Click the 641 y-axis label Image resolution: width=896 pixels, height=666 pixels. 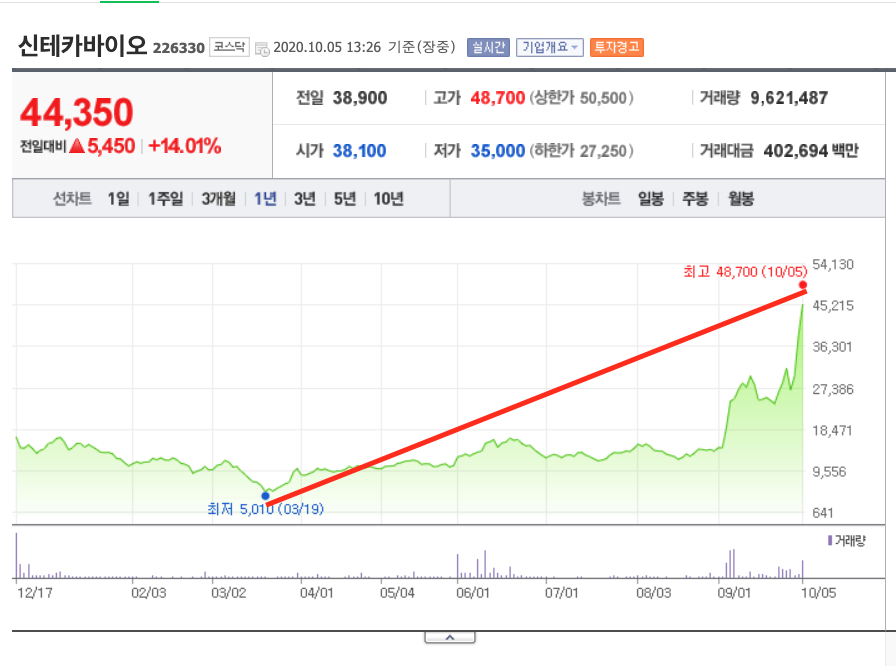(823, 513)
